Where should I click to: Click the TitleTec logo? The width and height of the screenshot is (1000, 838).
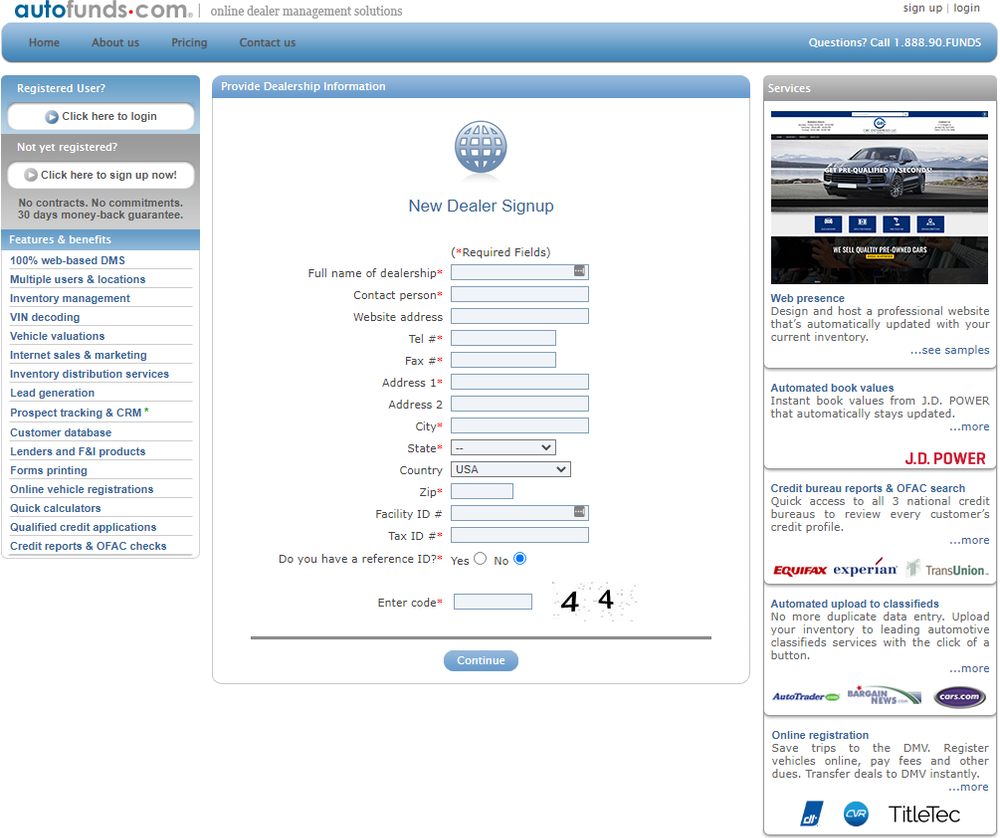click(924, 814)
